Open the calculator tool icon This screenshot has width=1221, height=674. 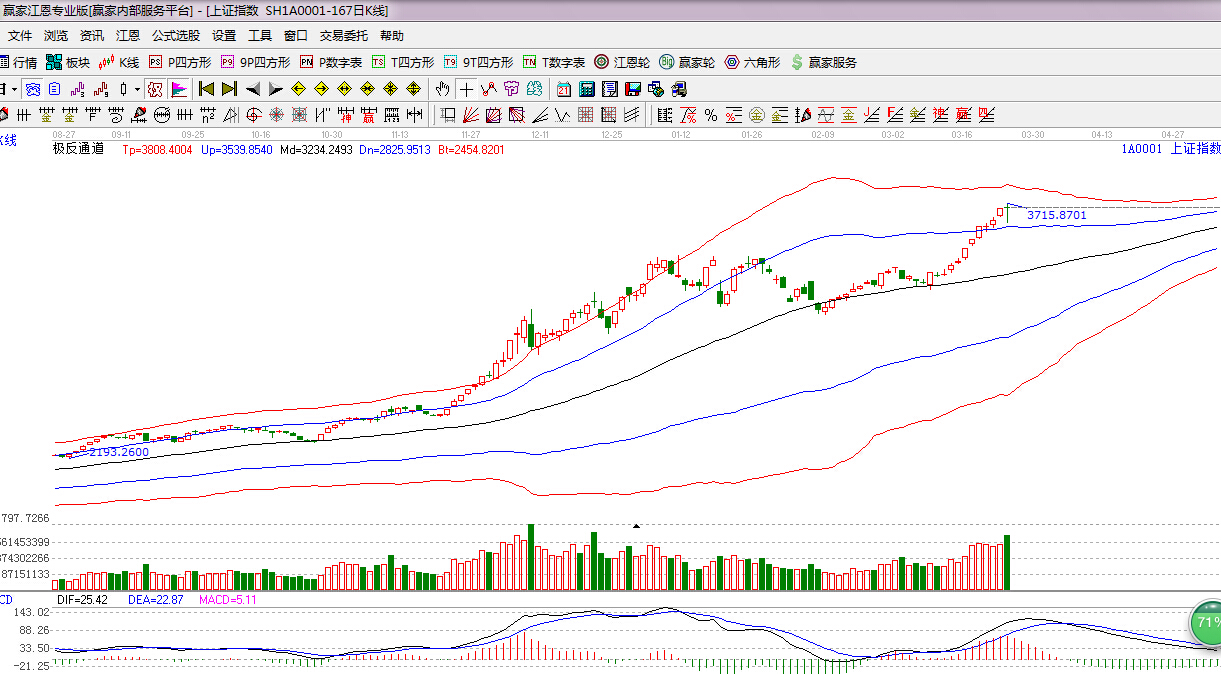[x=587, y=89]
